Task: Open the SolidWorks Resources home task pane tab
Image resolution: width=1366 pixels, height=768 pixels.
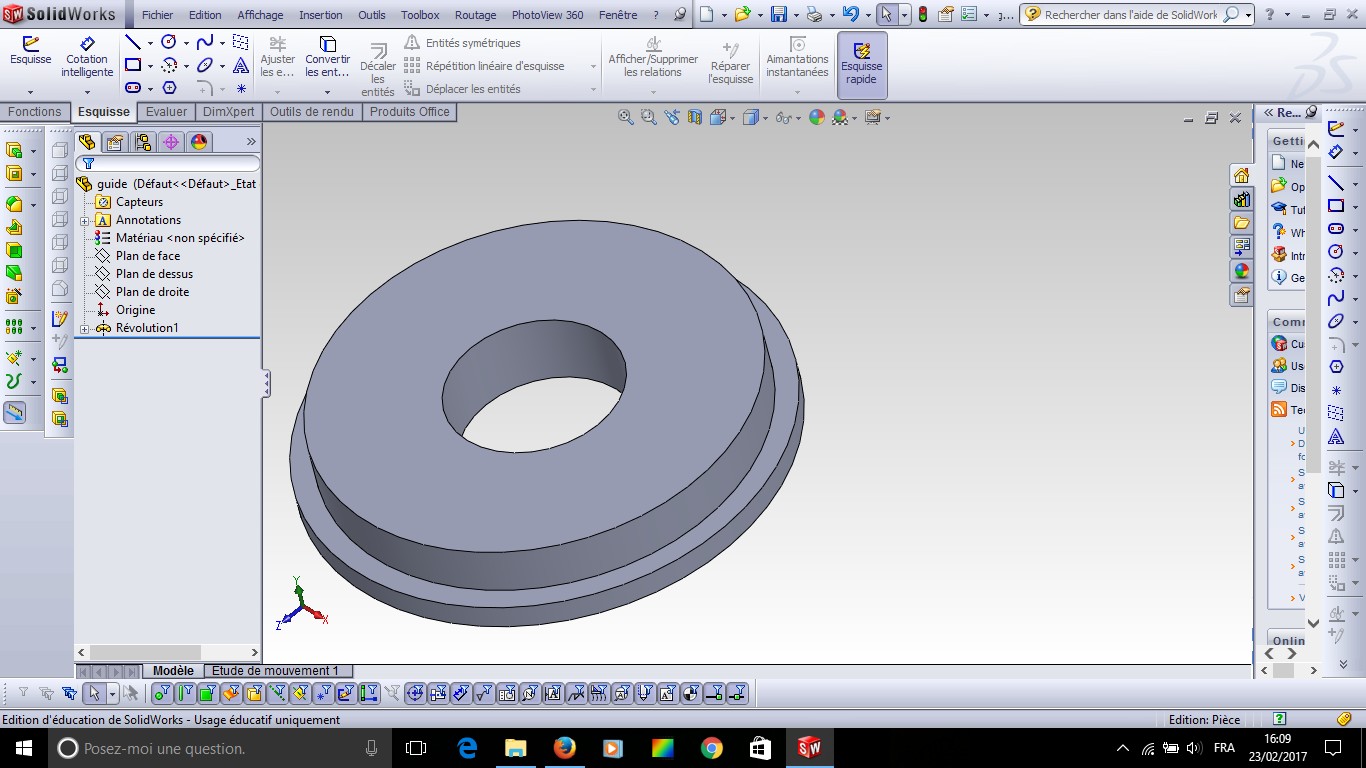Action: 1241,175
